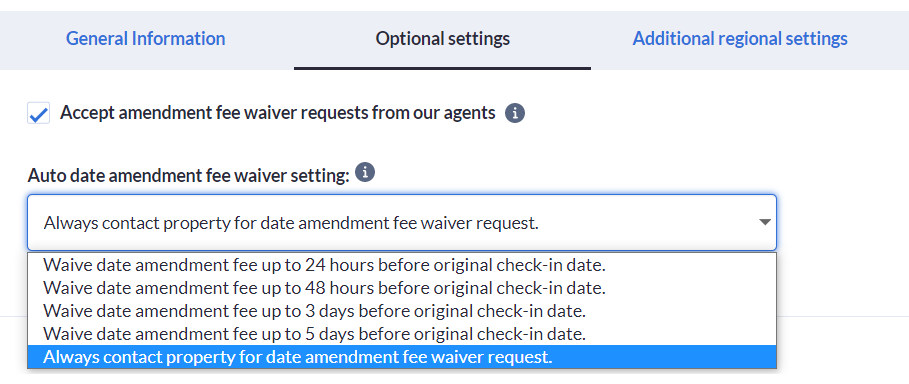The height and width of the screenshot is (384, 909).
Task: Toggle via 'Accept amendment fee waiver requests' label
Action: pos(278,113)
